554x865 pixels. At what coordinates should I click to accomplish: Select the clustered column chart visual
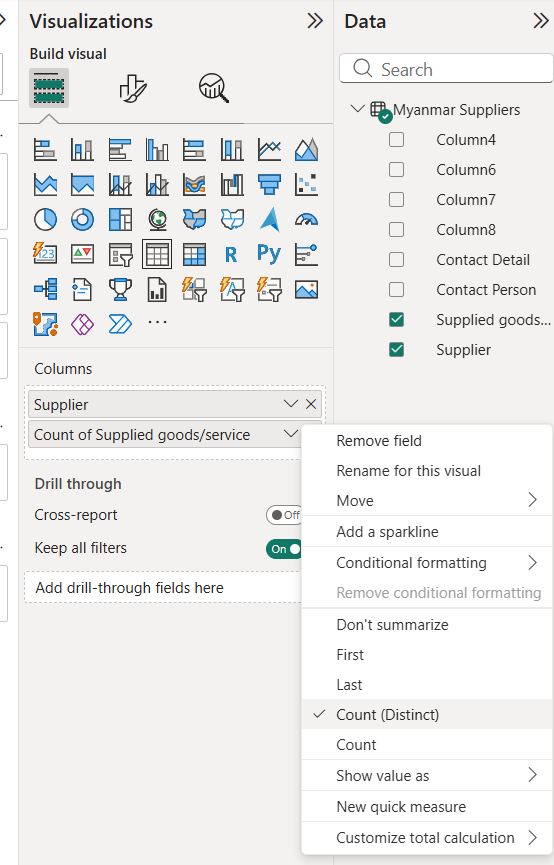[x=157, y=149]
